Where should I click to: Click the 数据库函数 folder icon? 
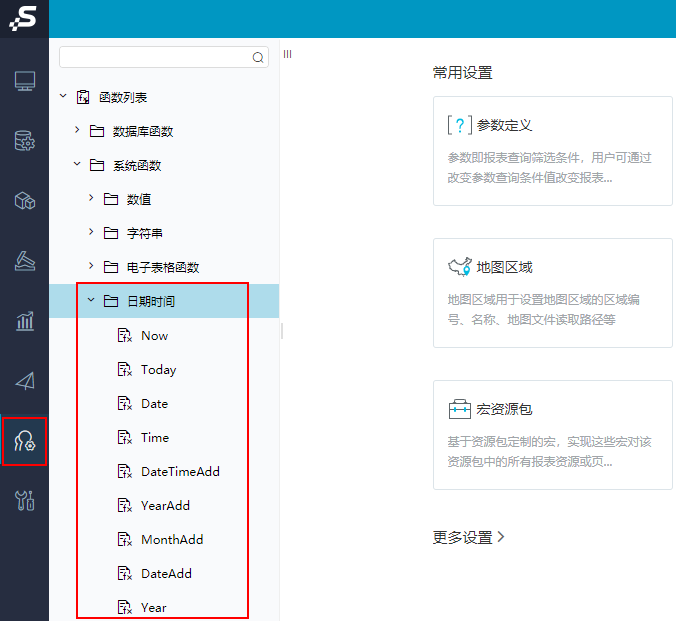pyautogui.click(x=97, y=131)
